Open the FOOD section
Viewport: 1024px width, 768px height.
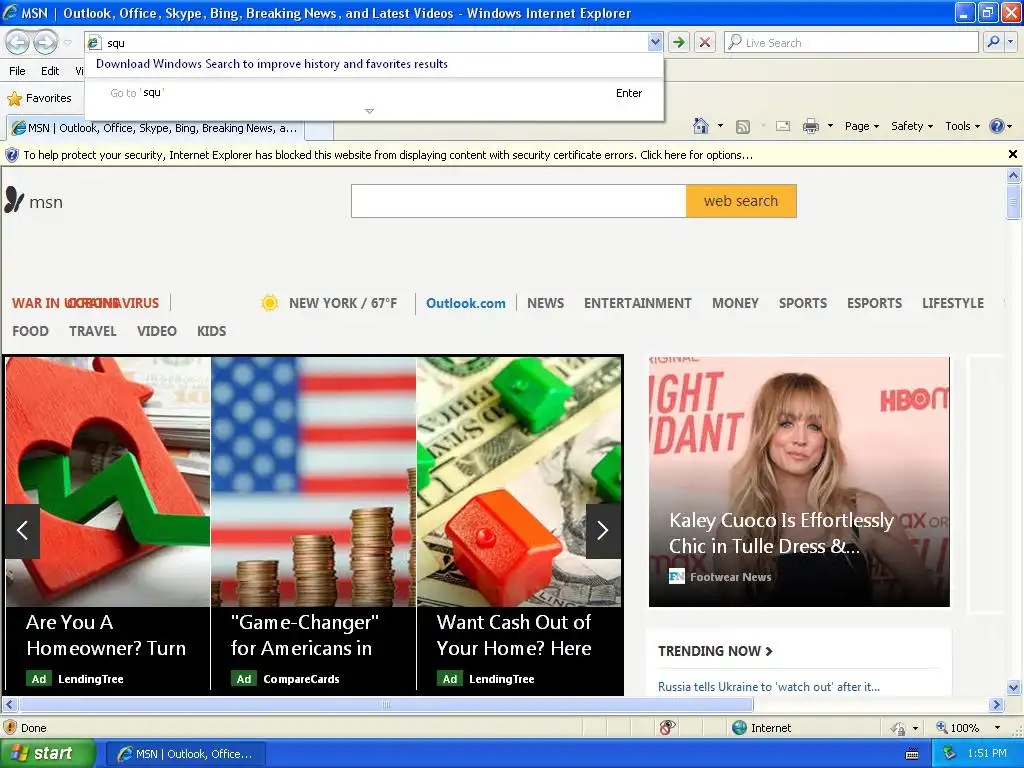(x=31, y=331)
